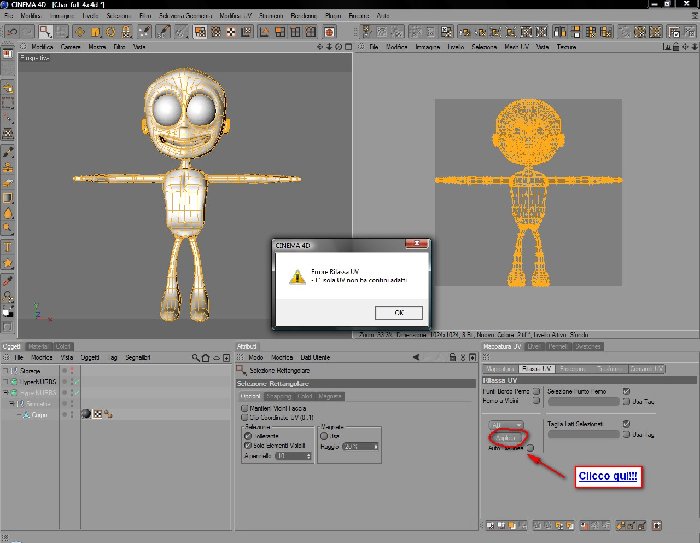Image resolution: width=700 pixels, height=543 pixels.
Task: Select the paintbrush tool in left palette
Action: (x=8, y=152)
